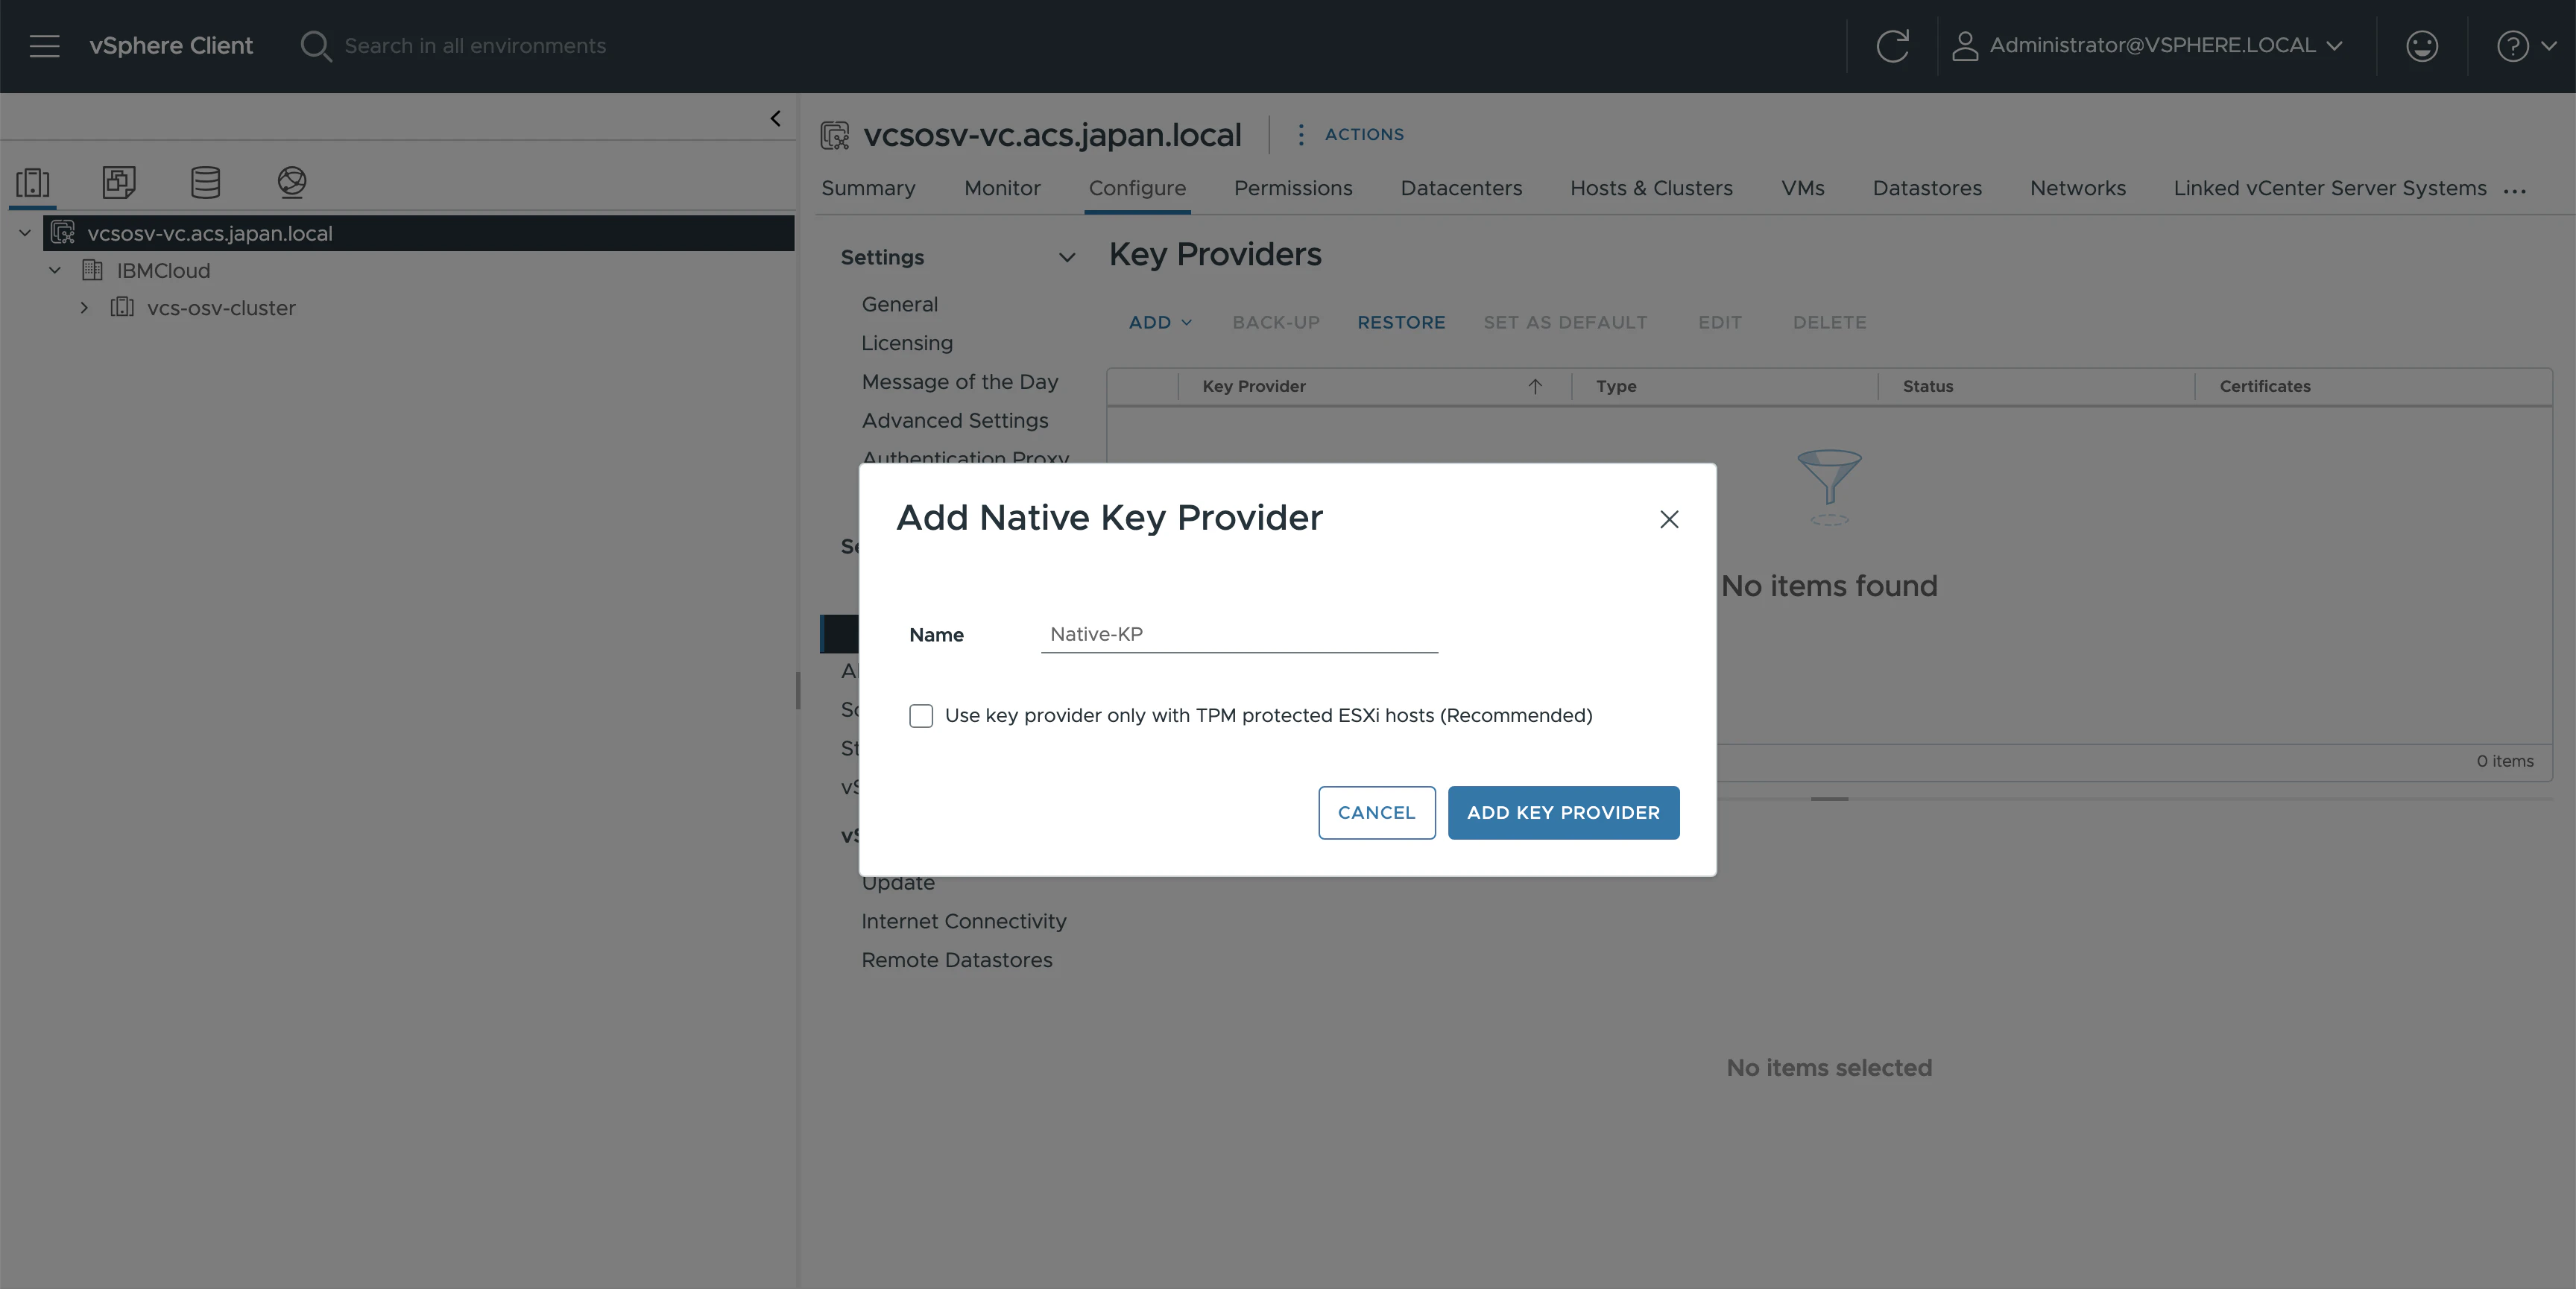The image size is (2576, 1289).
Task: Click the ADD KEY PROVIDER button
Action: click(1563, 813)
